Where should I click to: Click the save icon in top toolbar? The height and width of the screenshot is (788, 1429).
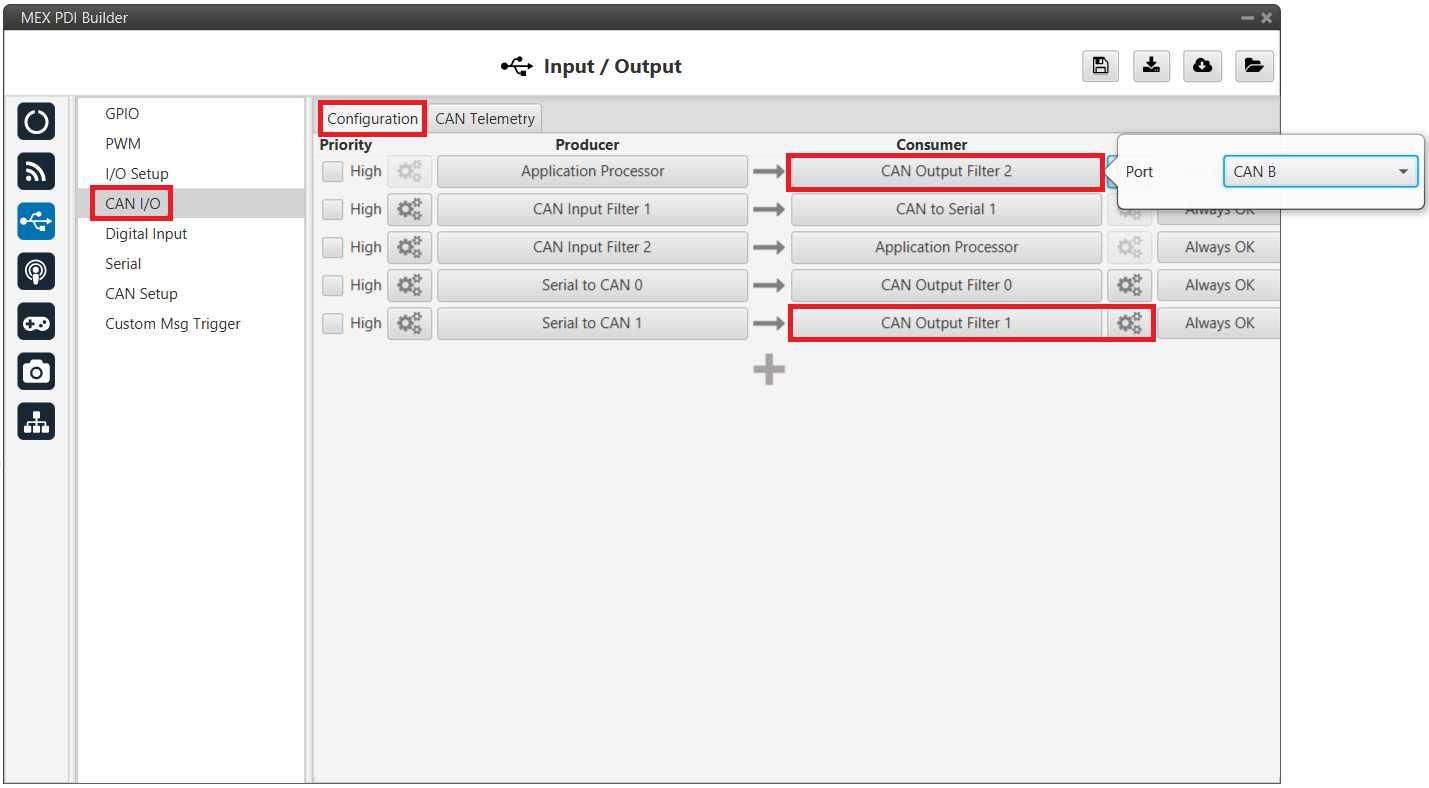(1100, 66)
